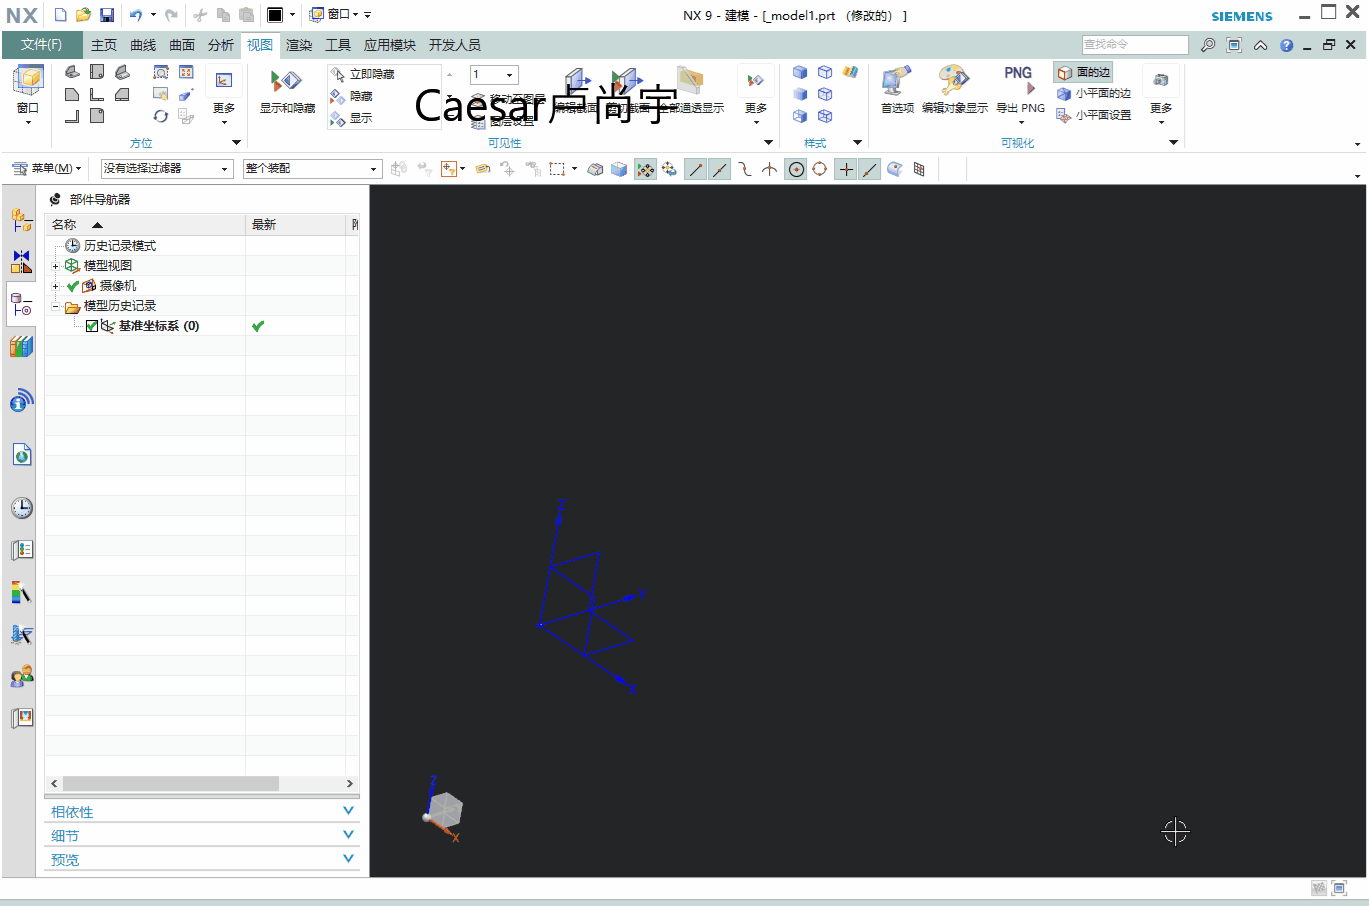The height and width of the screenshot is (906, 1369).
Task: Toggle the 面的边 rendering option
Action: pos(1085,71)
